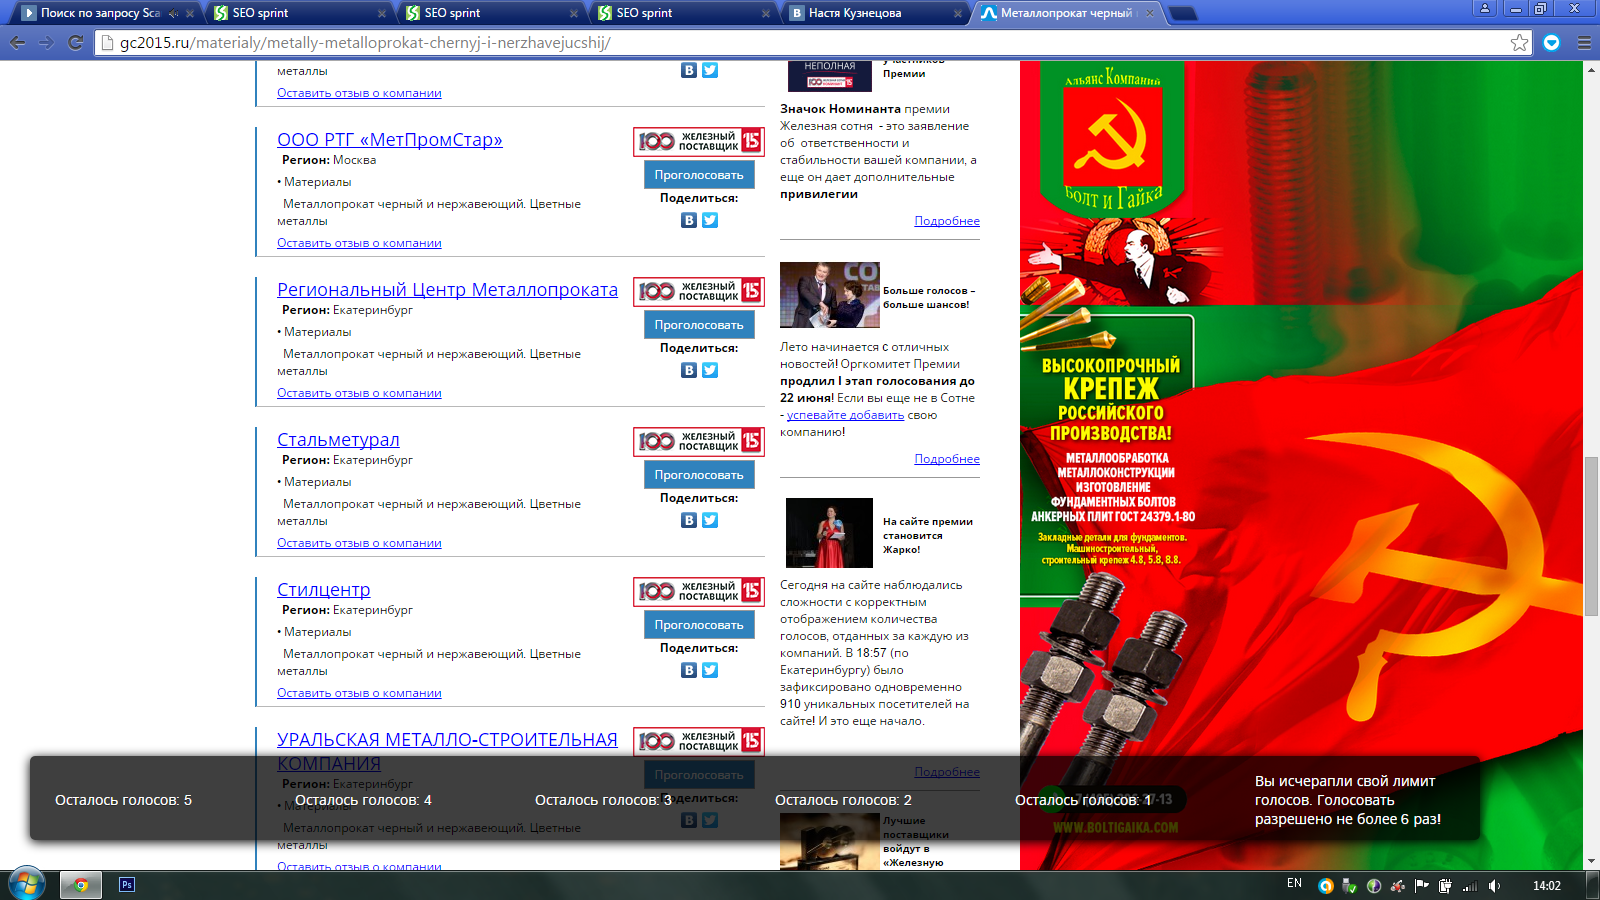Viewport: 1600px width, 900px height.
Task: Click the browser Forward arrow
Action: (46, 43)
